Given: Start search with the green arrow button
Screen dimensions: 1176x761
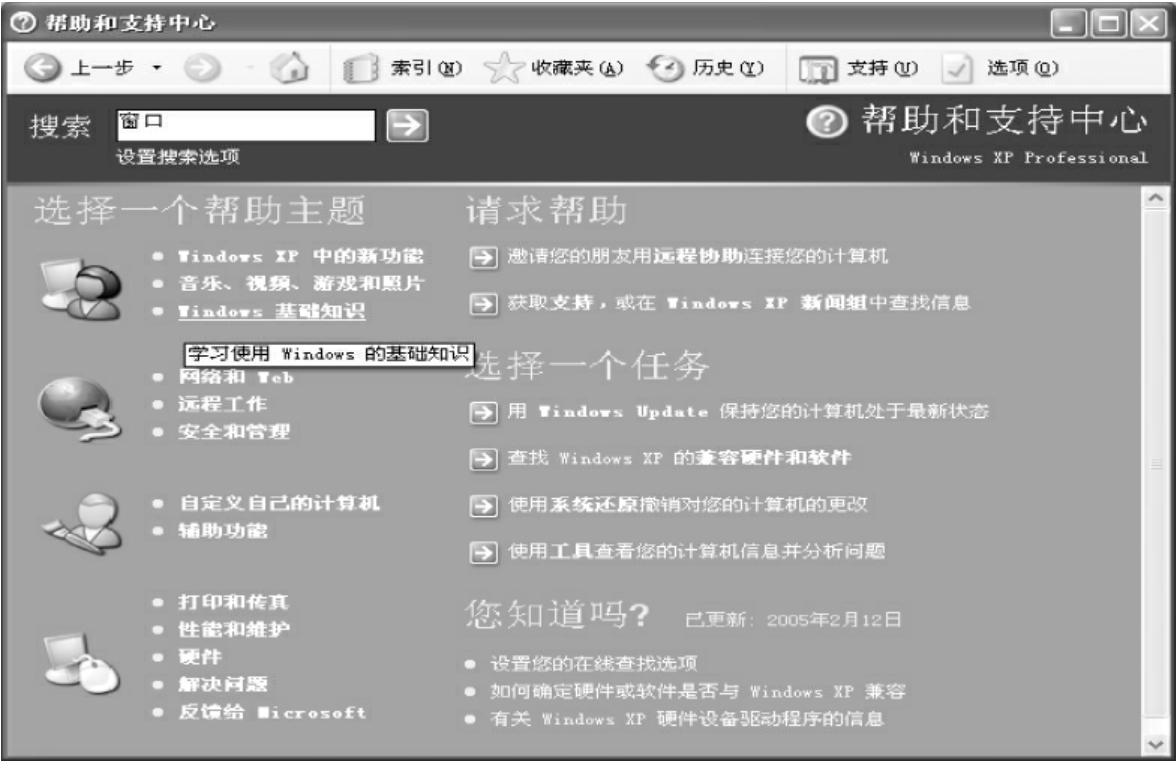Looking at the screenshot, I should [407, 125].
